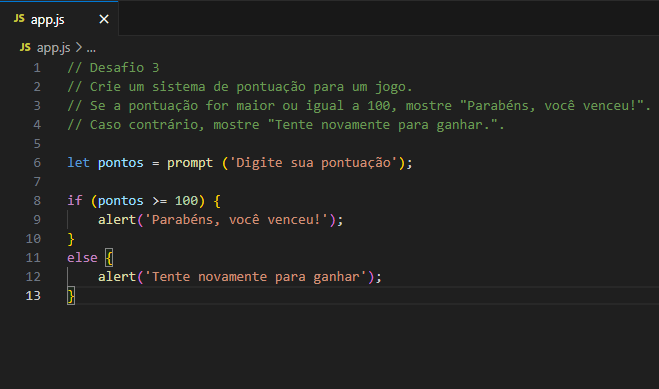Click the 'else' keyword
The image size is (659, 389).
tap(82, 258)
